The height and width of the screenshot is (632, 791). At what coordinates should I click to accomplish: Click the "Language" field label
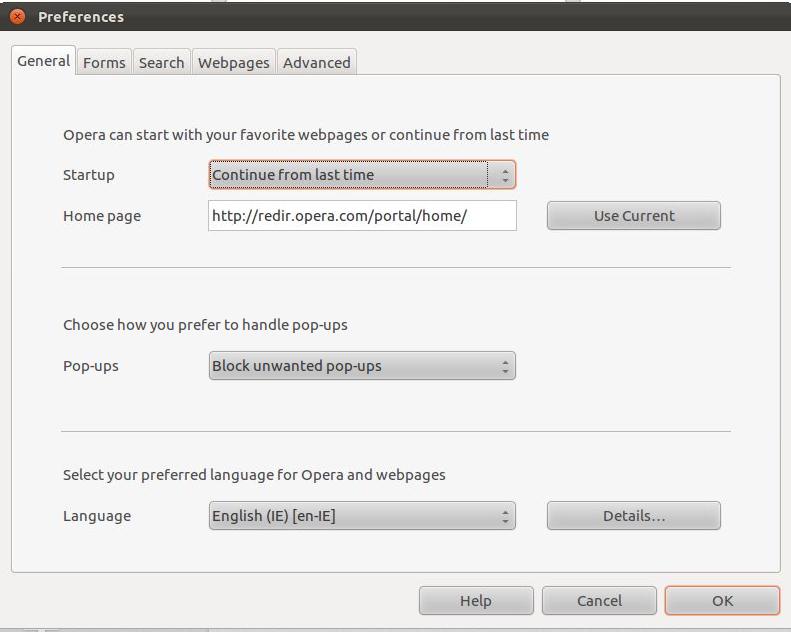(x=97, y=516)
